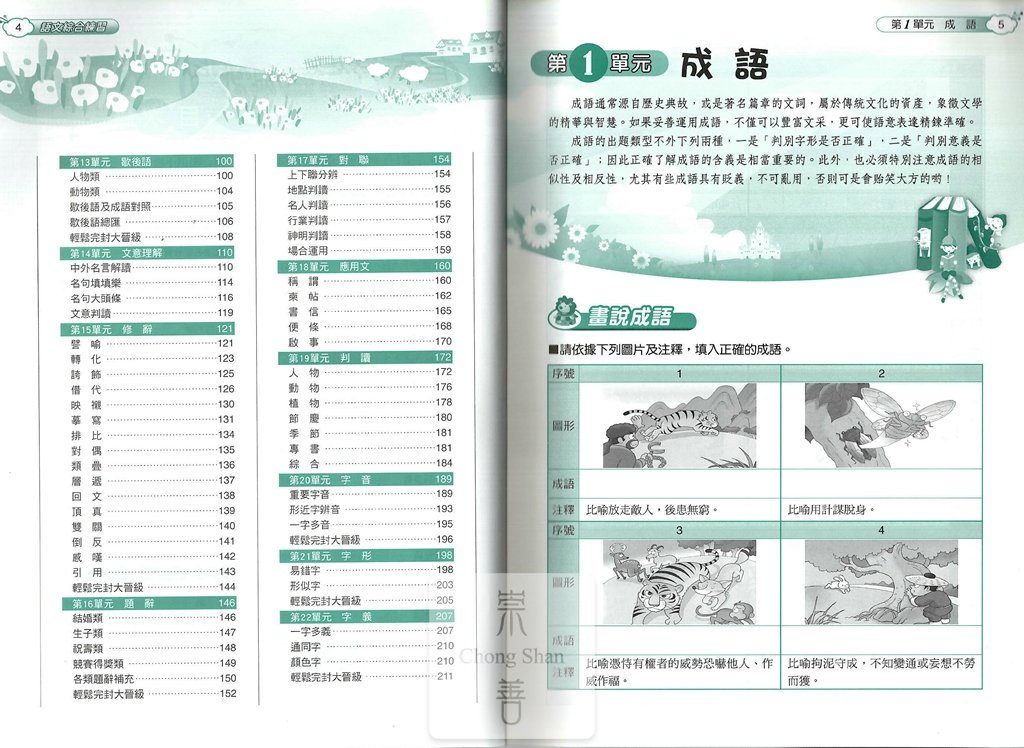This screenshot has height=748, width=1024.
Task: Click the 文意判讀 entry
Action: 151,313
